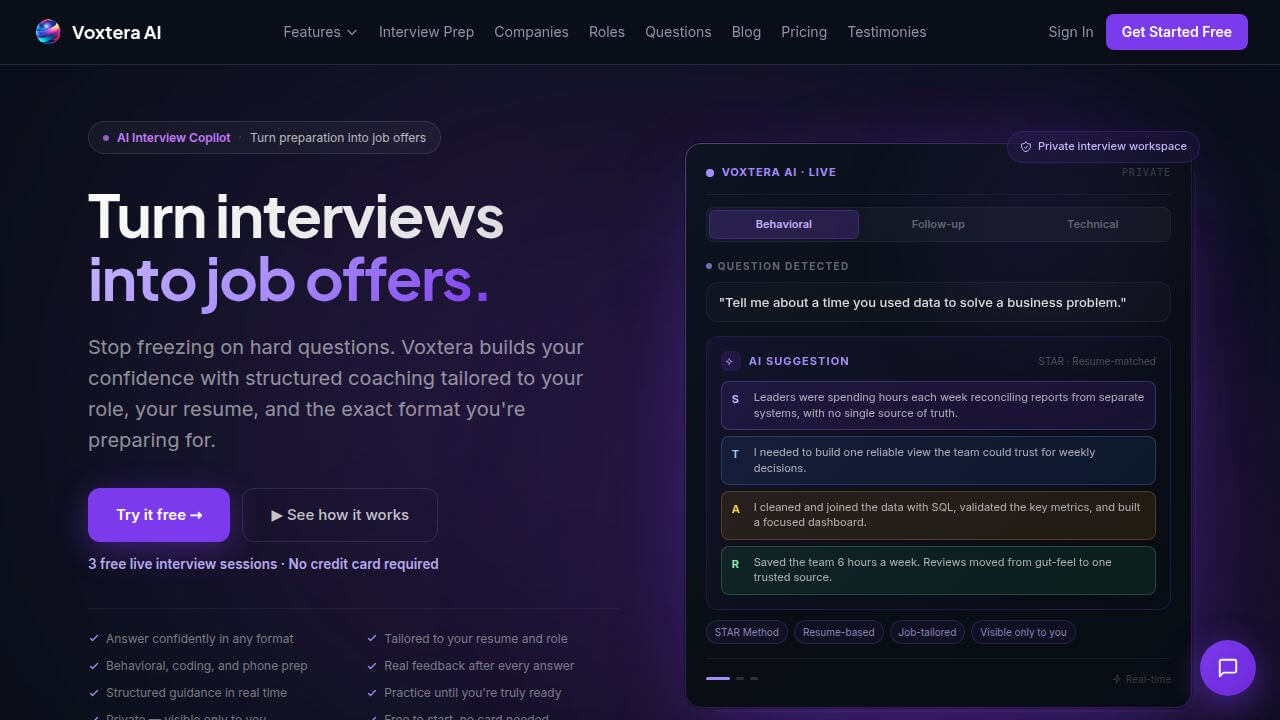Open the chat widget bubble icon

pos(1228,668)
